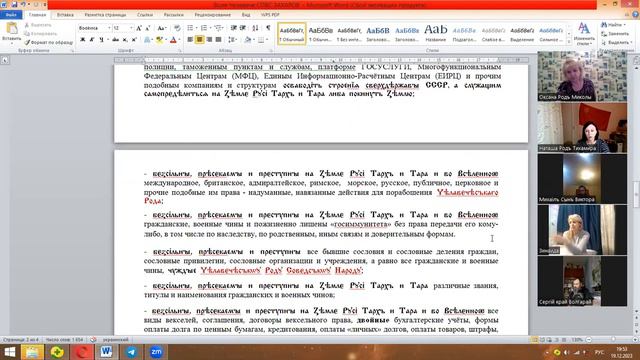Screen dimensions: 640x360
Task: Open the Windows Start button
Action: click(10, 352)
